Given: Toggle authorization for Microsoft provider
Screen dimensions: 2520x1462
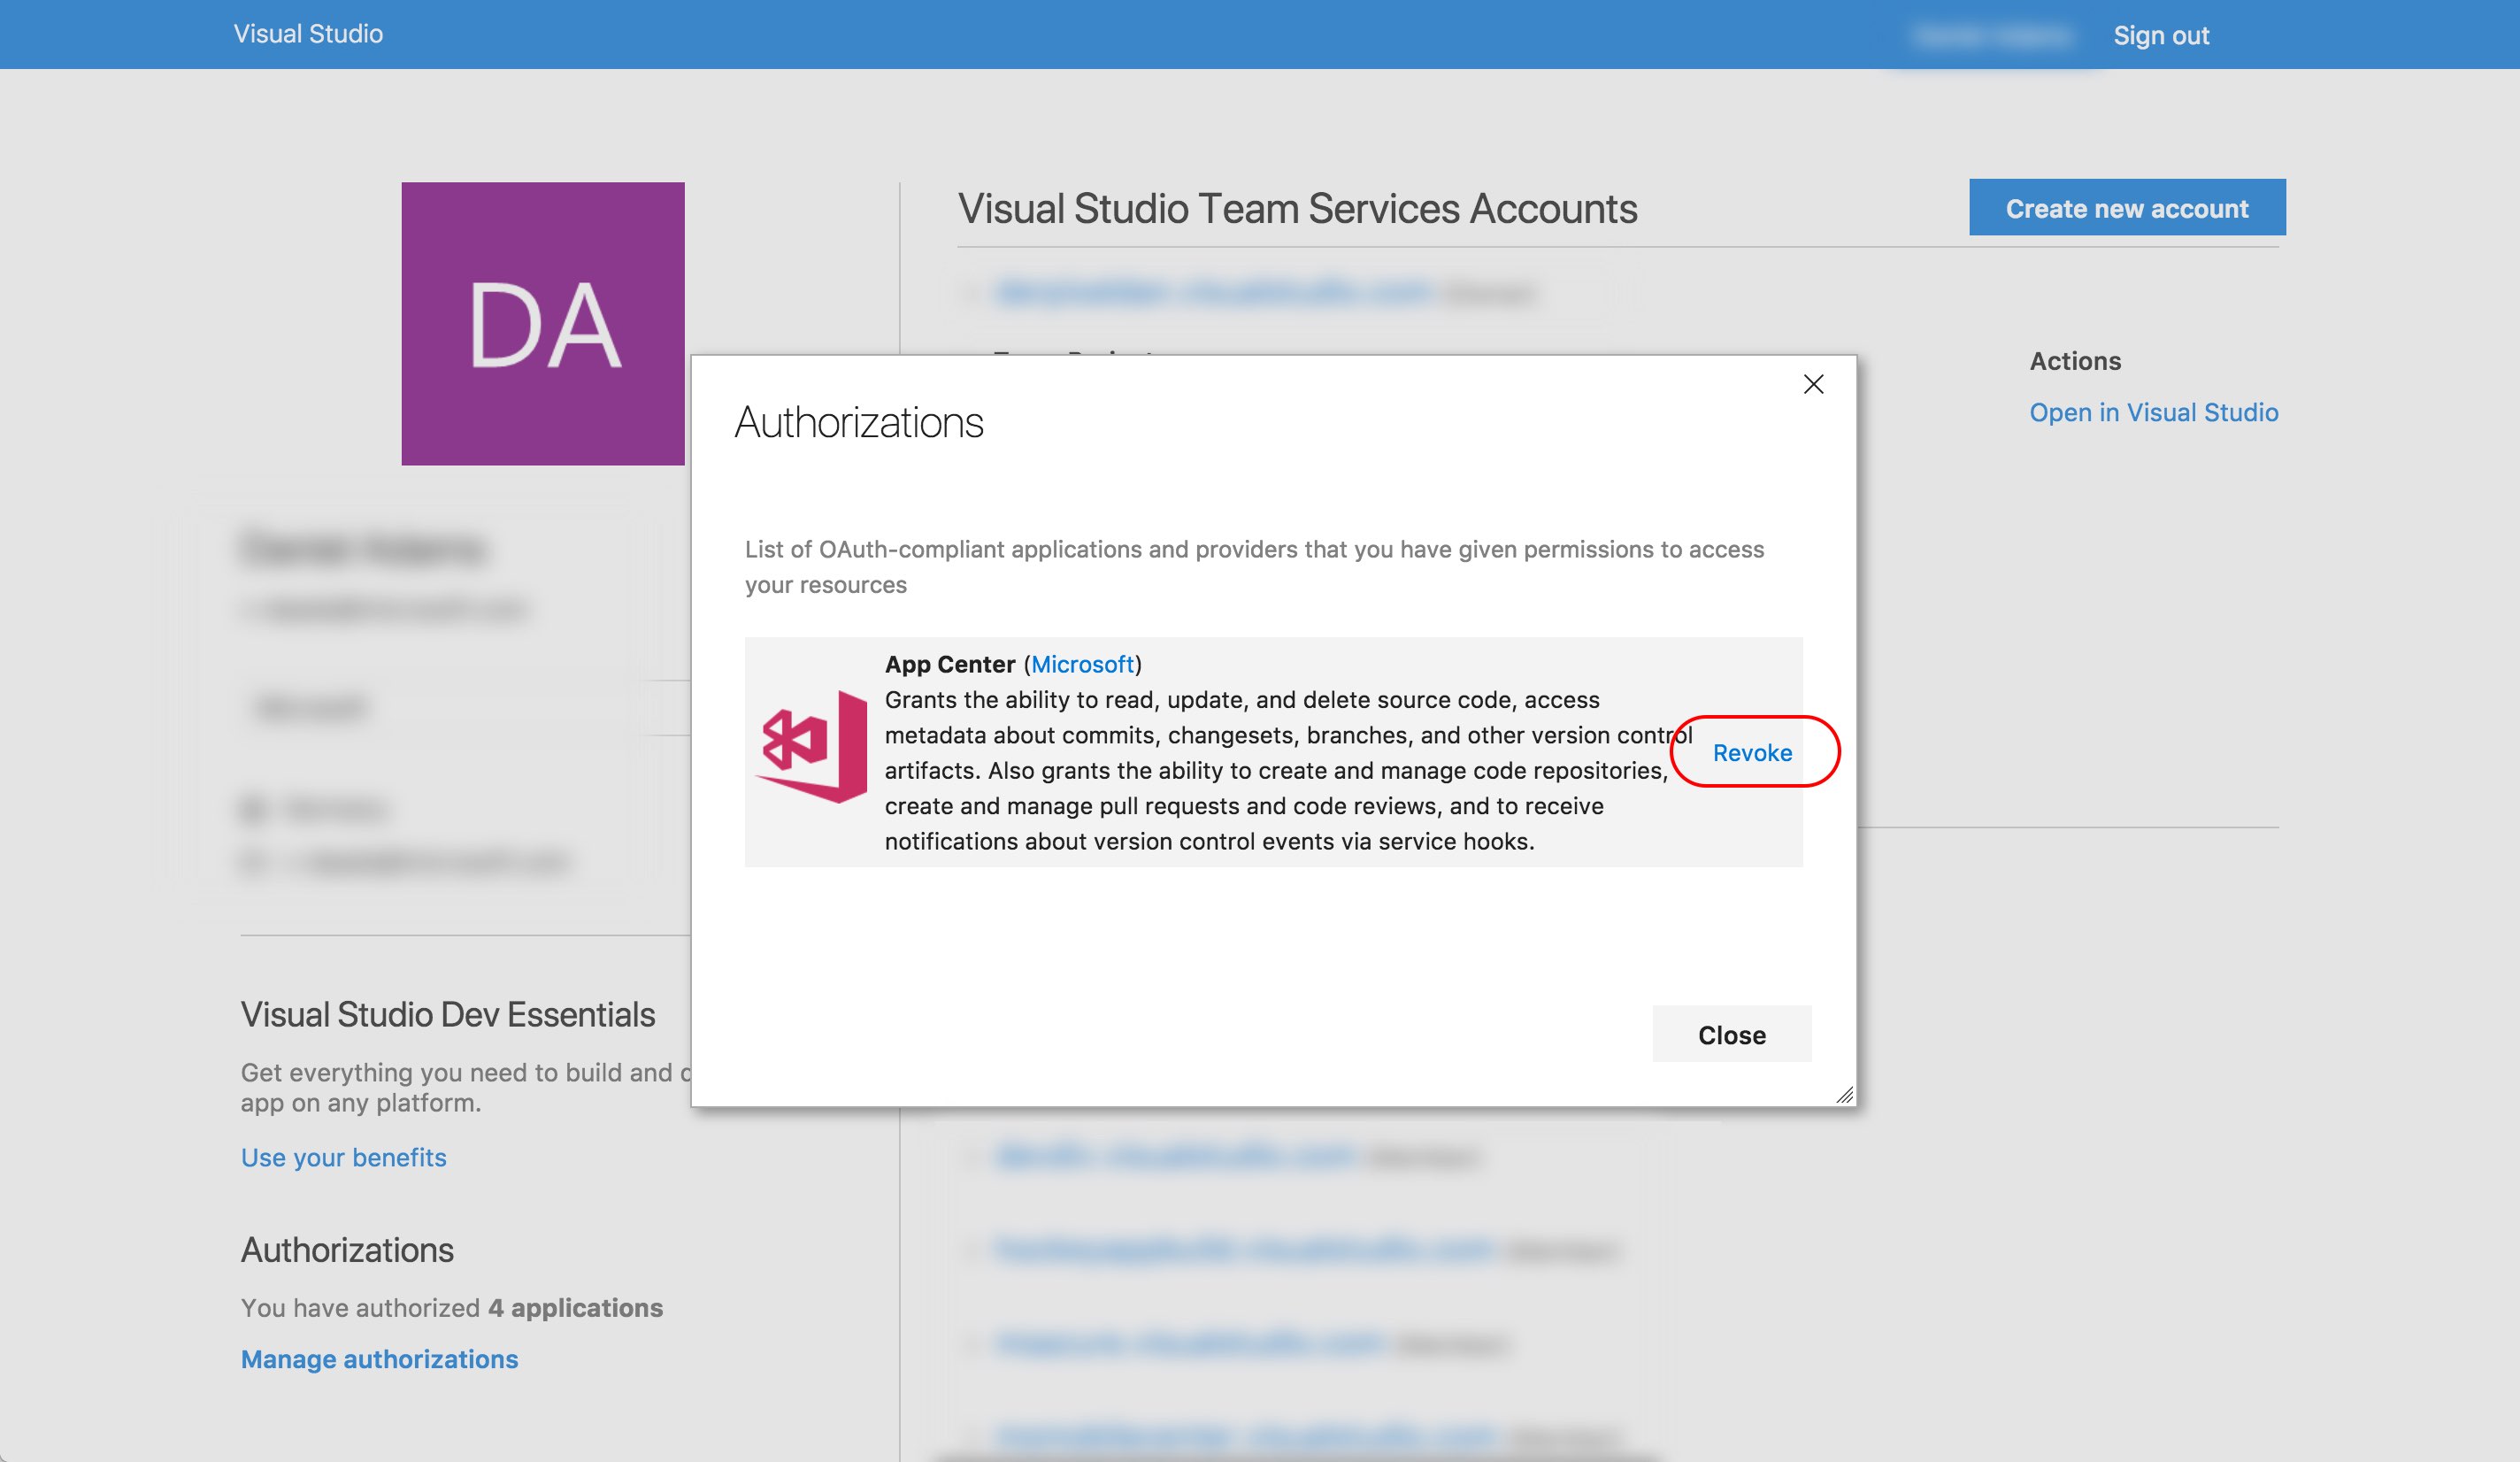Looking at the screenshot, I should tap(1751, 750).
